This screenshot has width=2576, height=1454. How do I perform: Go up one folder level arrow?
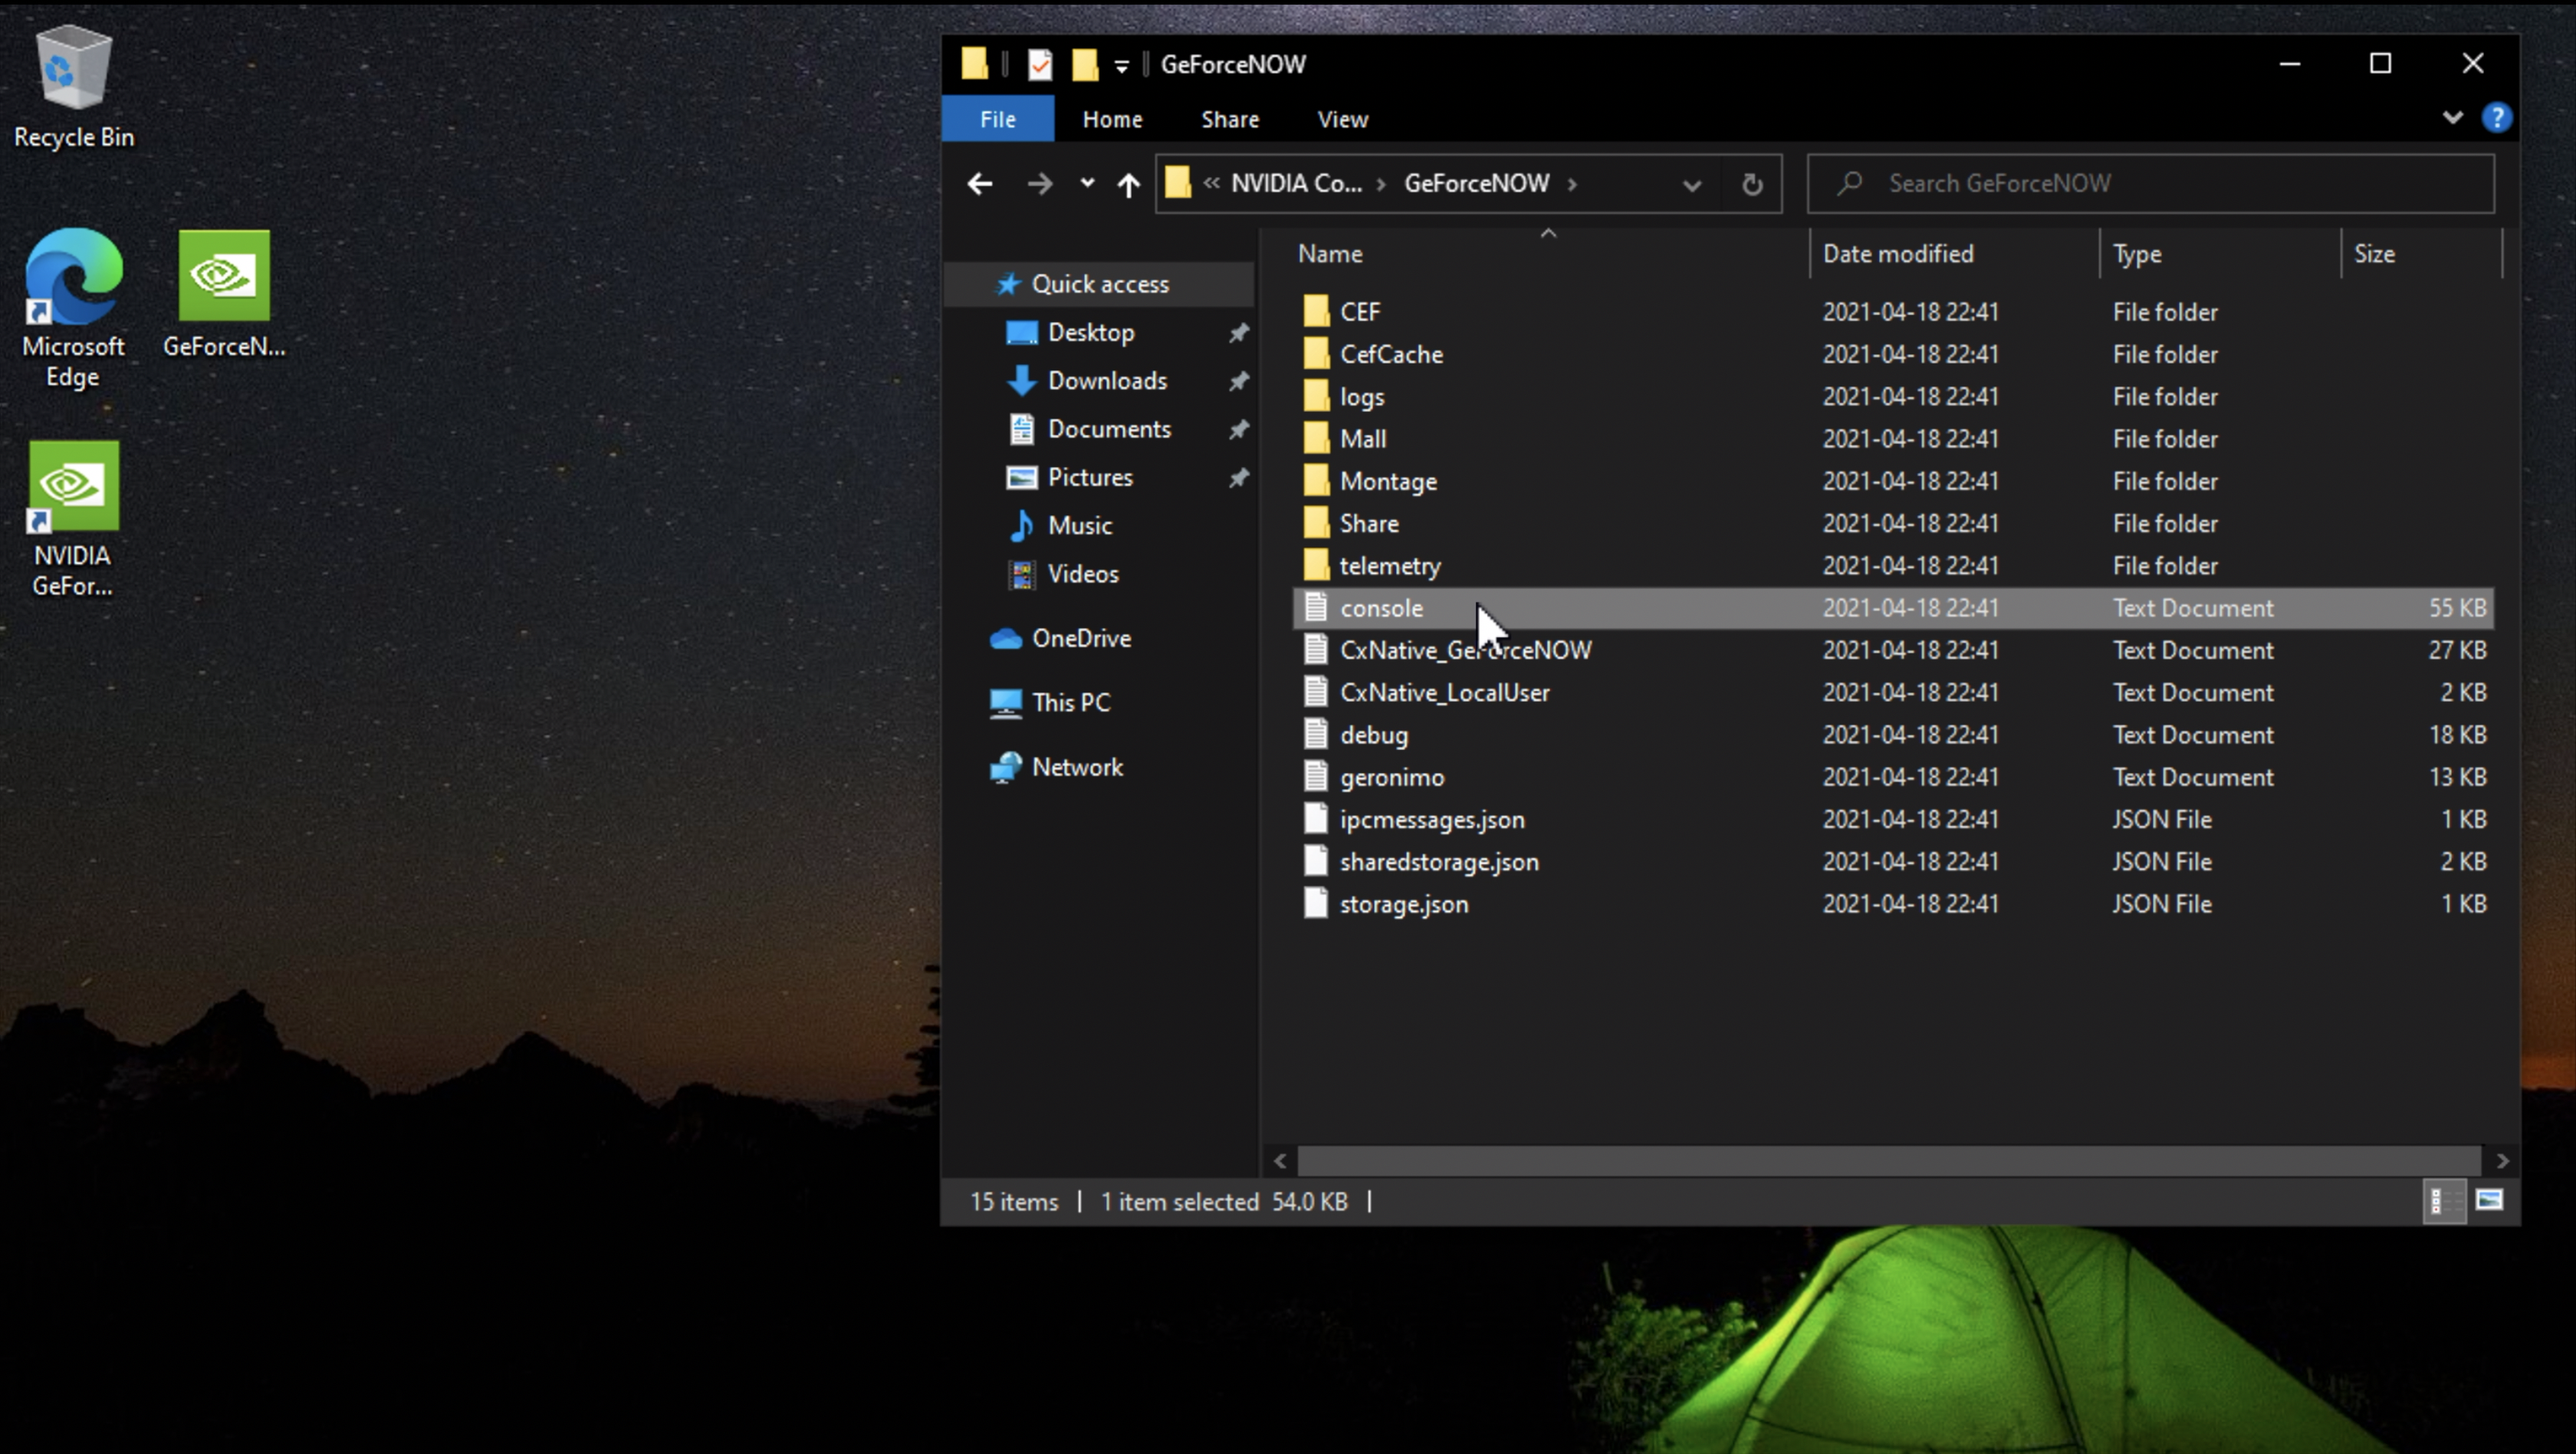click(x=1128, y=184)
